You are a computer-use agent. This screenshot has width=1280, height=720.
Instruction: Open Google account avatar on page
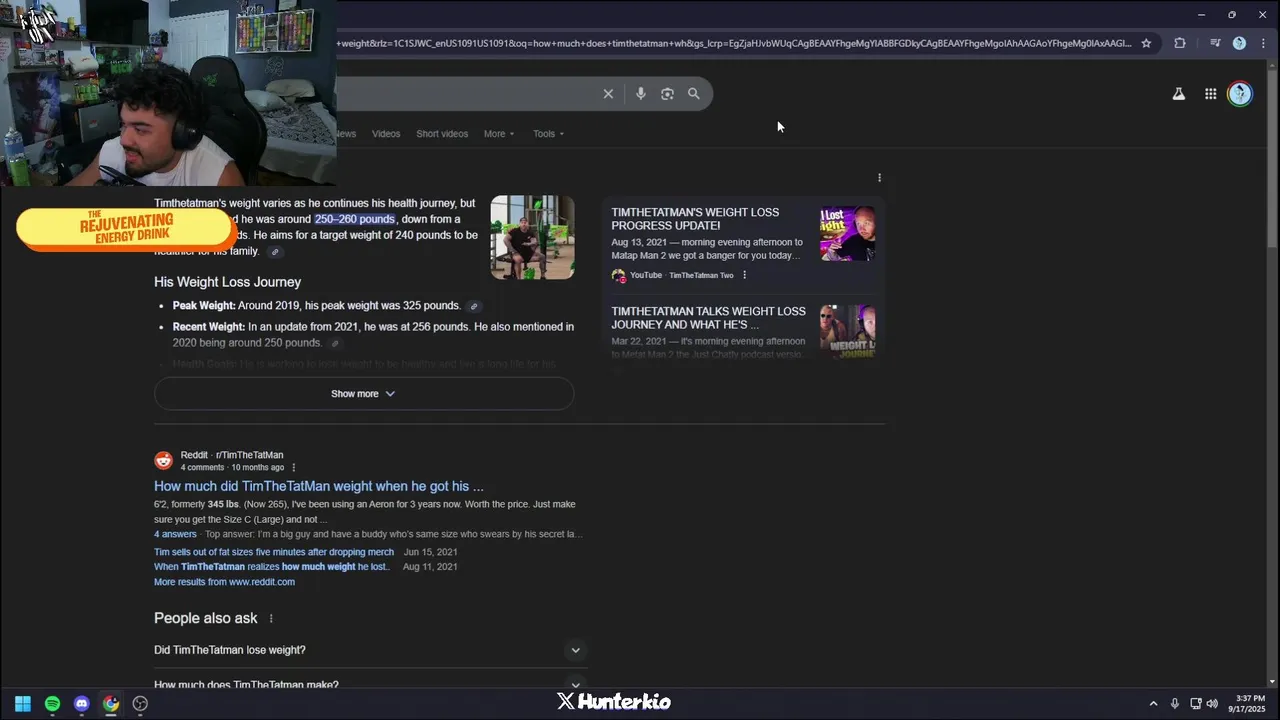point(1240,94)
